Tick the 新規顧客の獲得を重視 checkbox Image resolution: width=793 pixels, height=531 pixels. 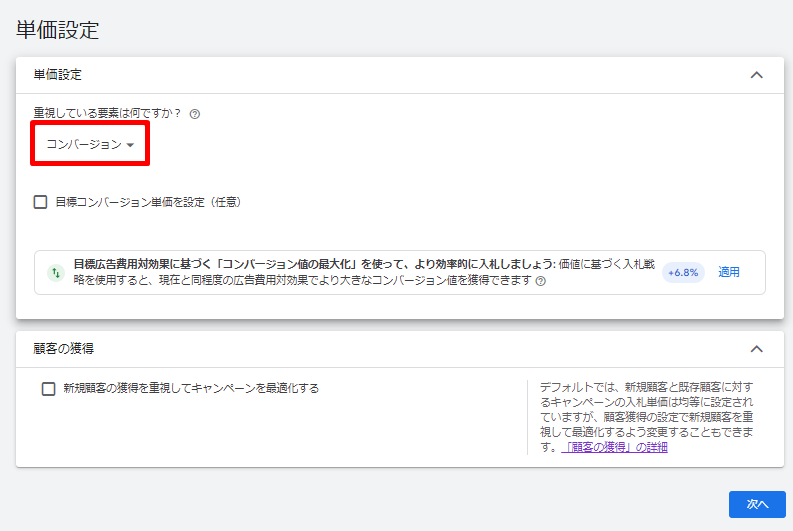click(x=48, y=389)
